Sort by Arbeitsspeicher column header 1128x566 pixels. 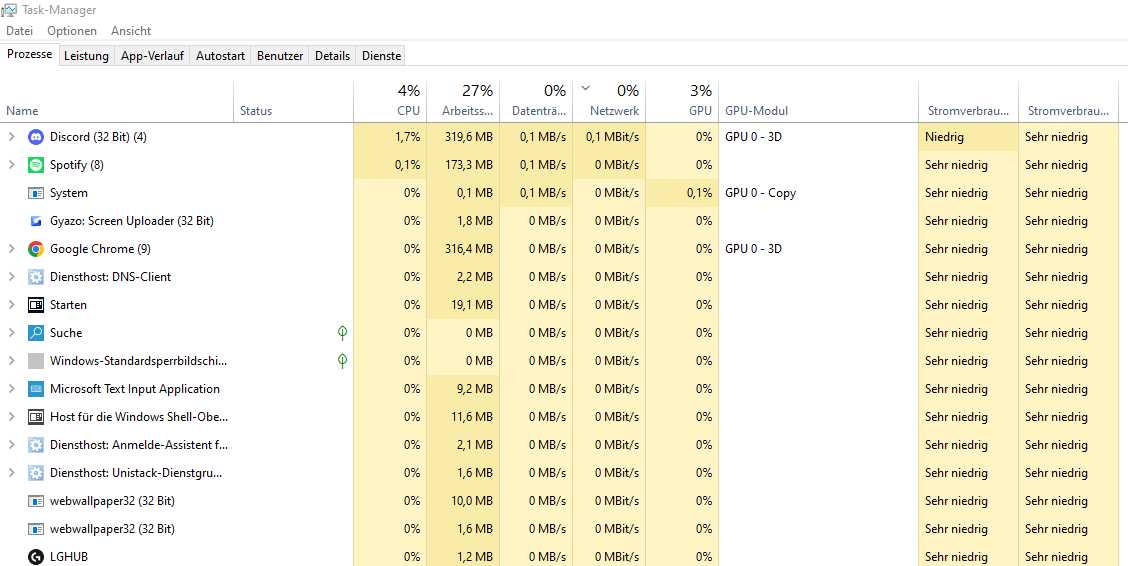coord(463,101)
